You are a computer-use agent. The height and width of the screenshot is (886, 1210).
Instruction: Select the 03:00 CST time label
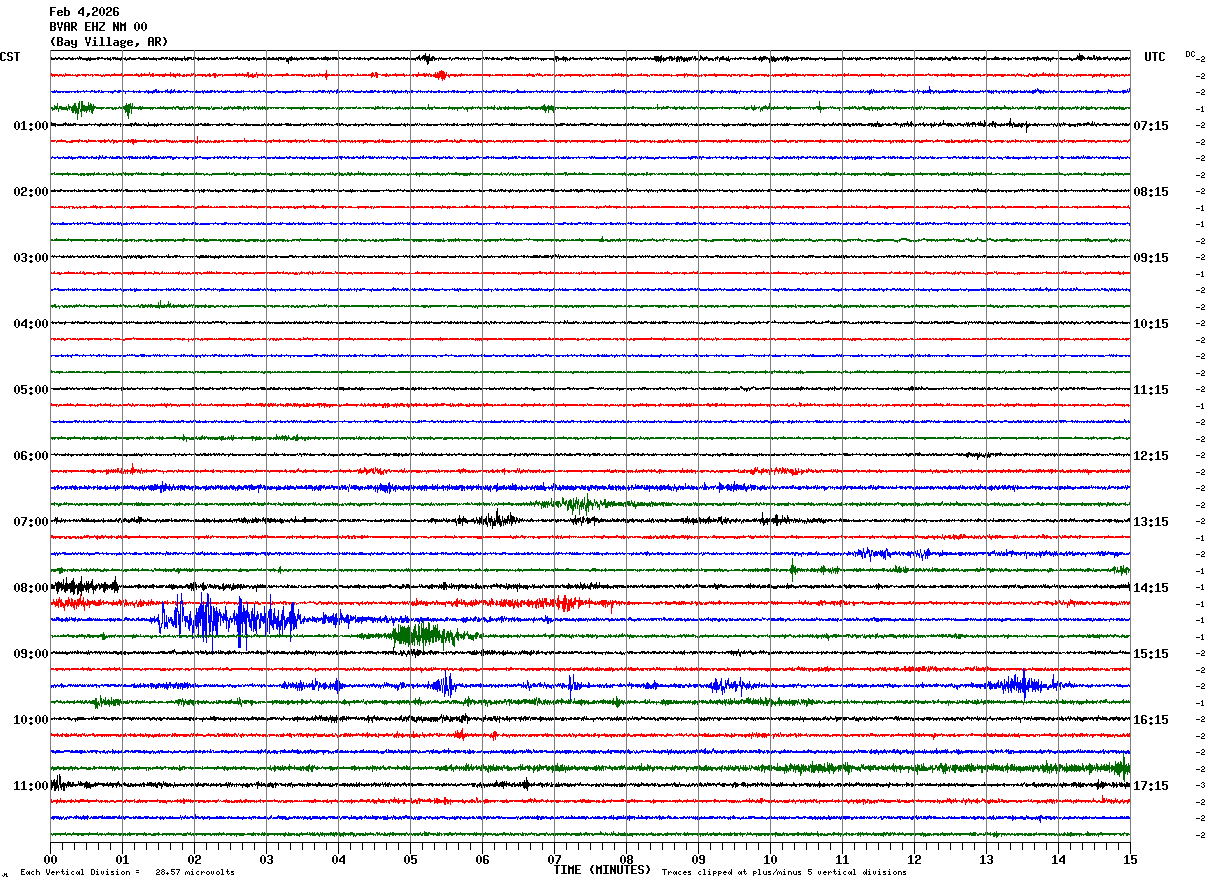30,258
